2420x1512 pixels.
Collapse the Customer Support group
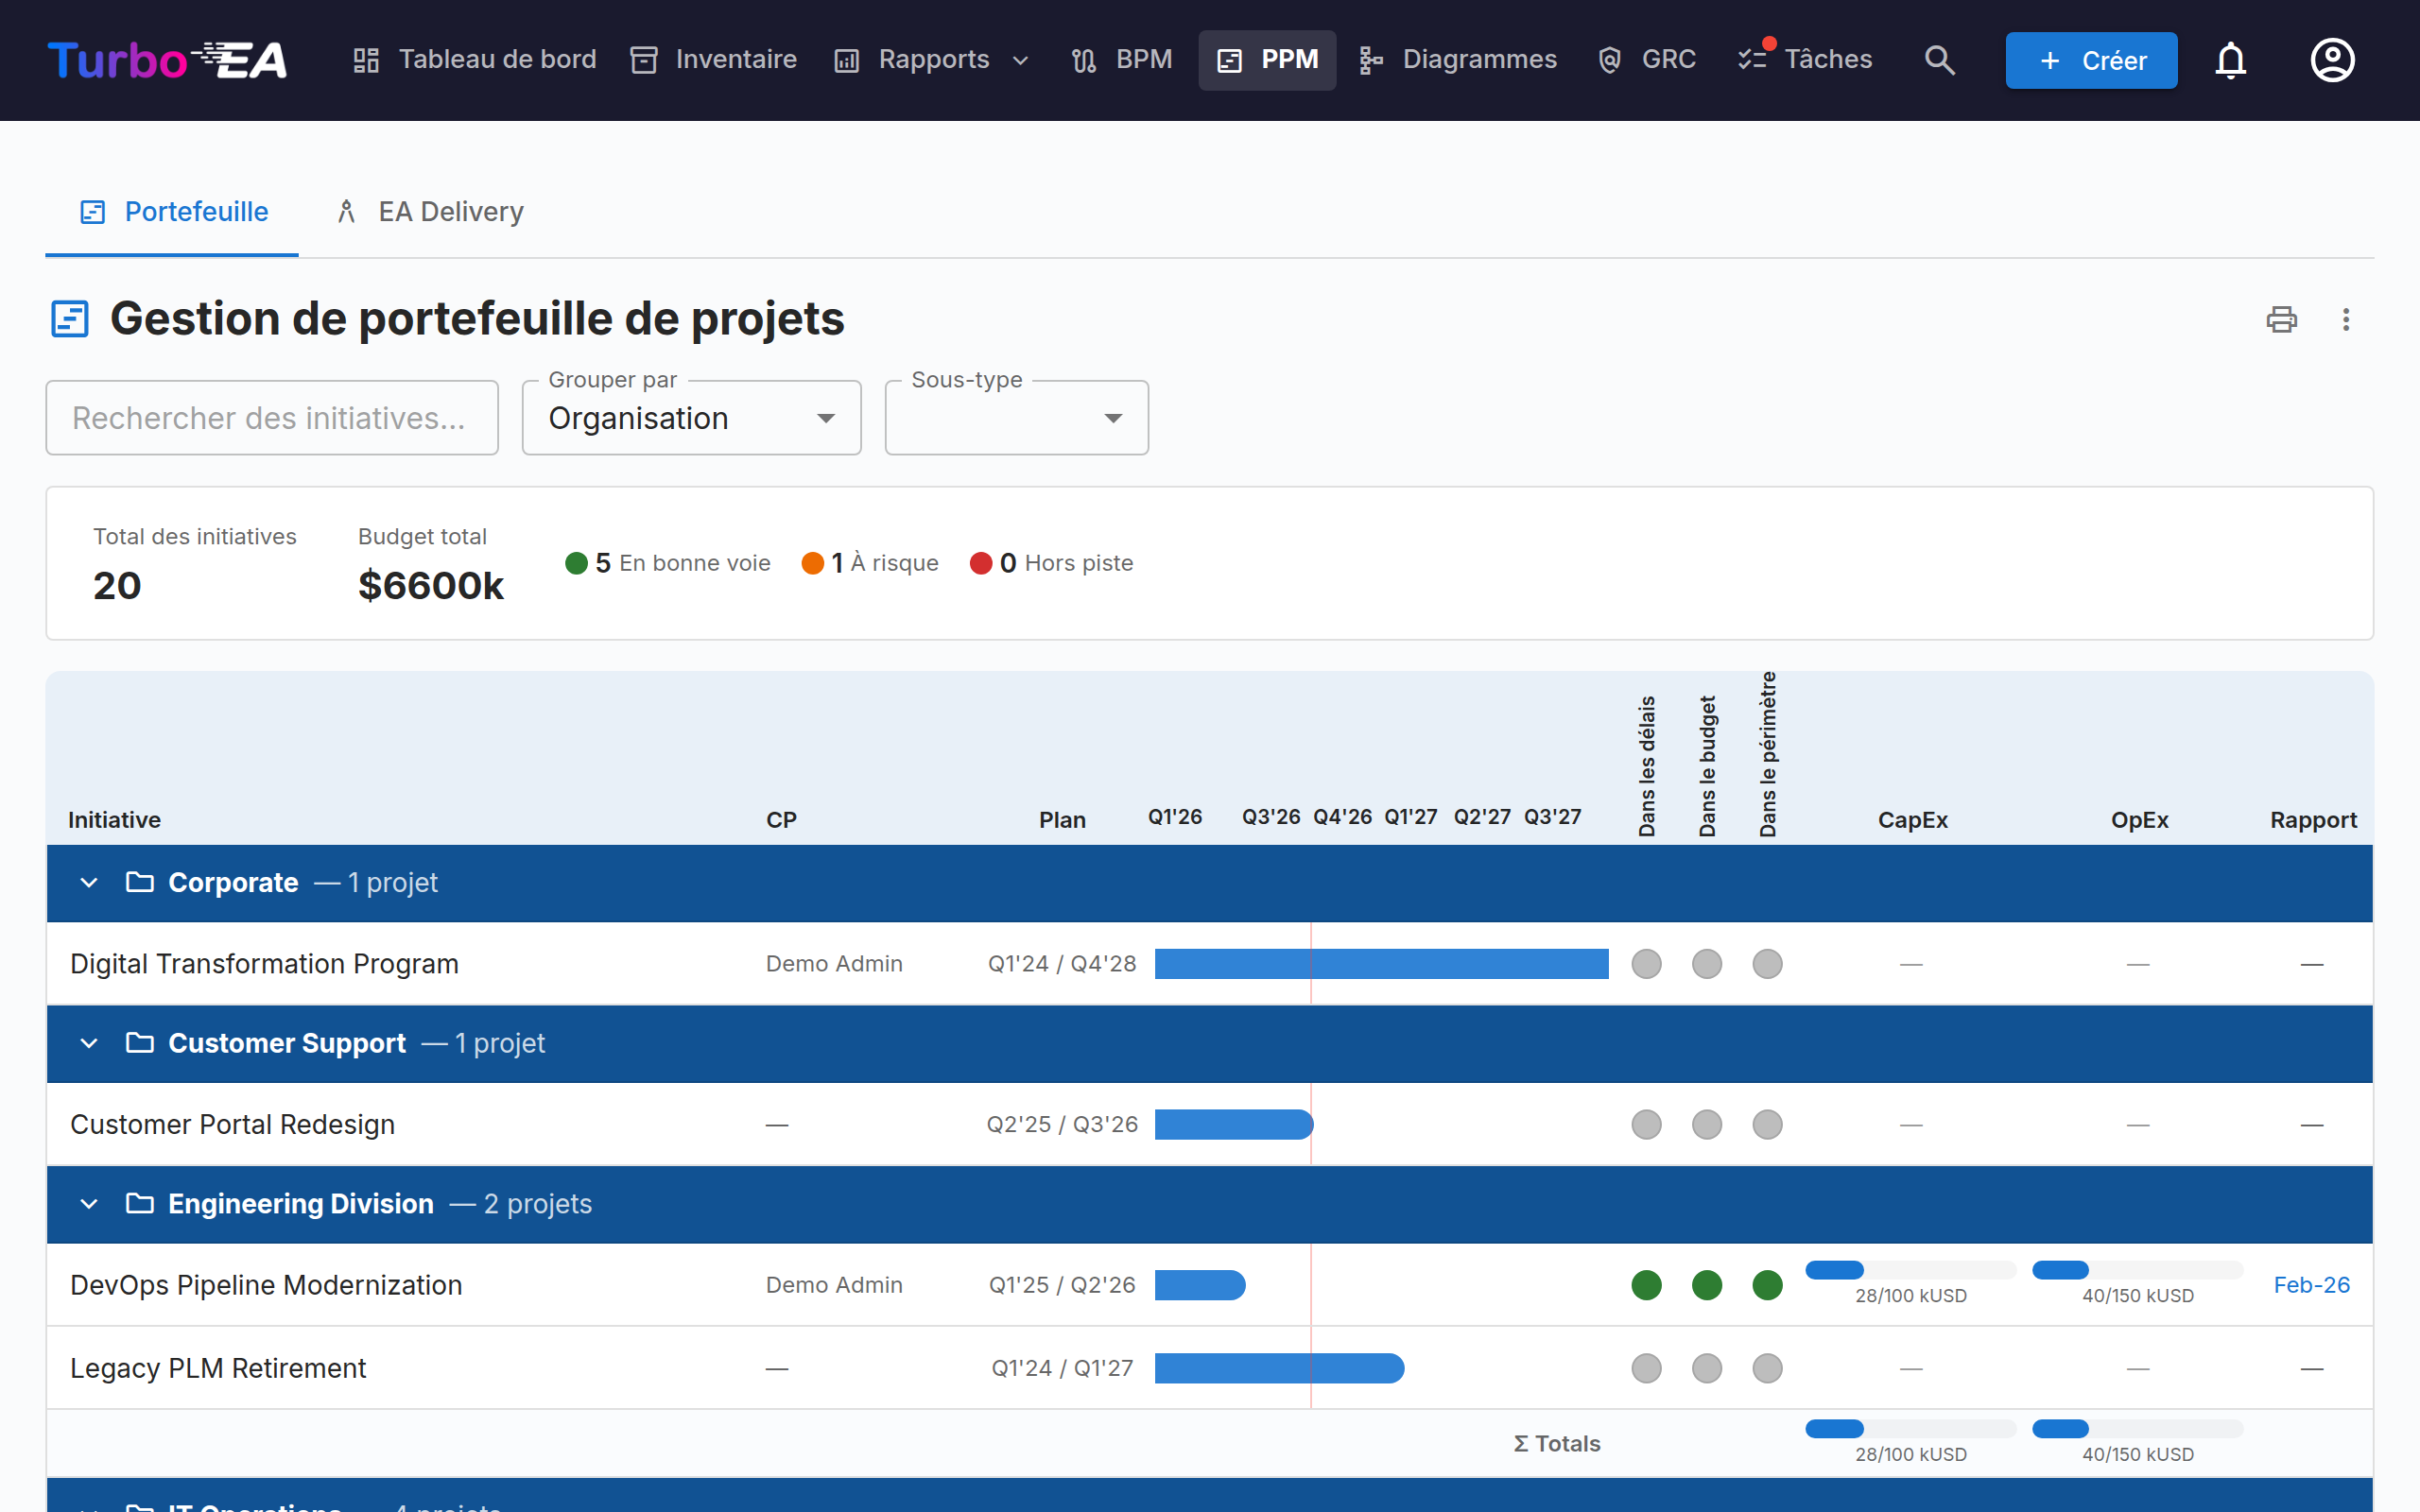(x=89, y=1043)
